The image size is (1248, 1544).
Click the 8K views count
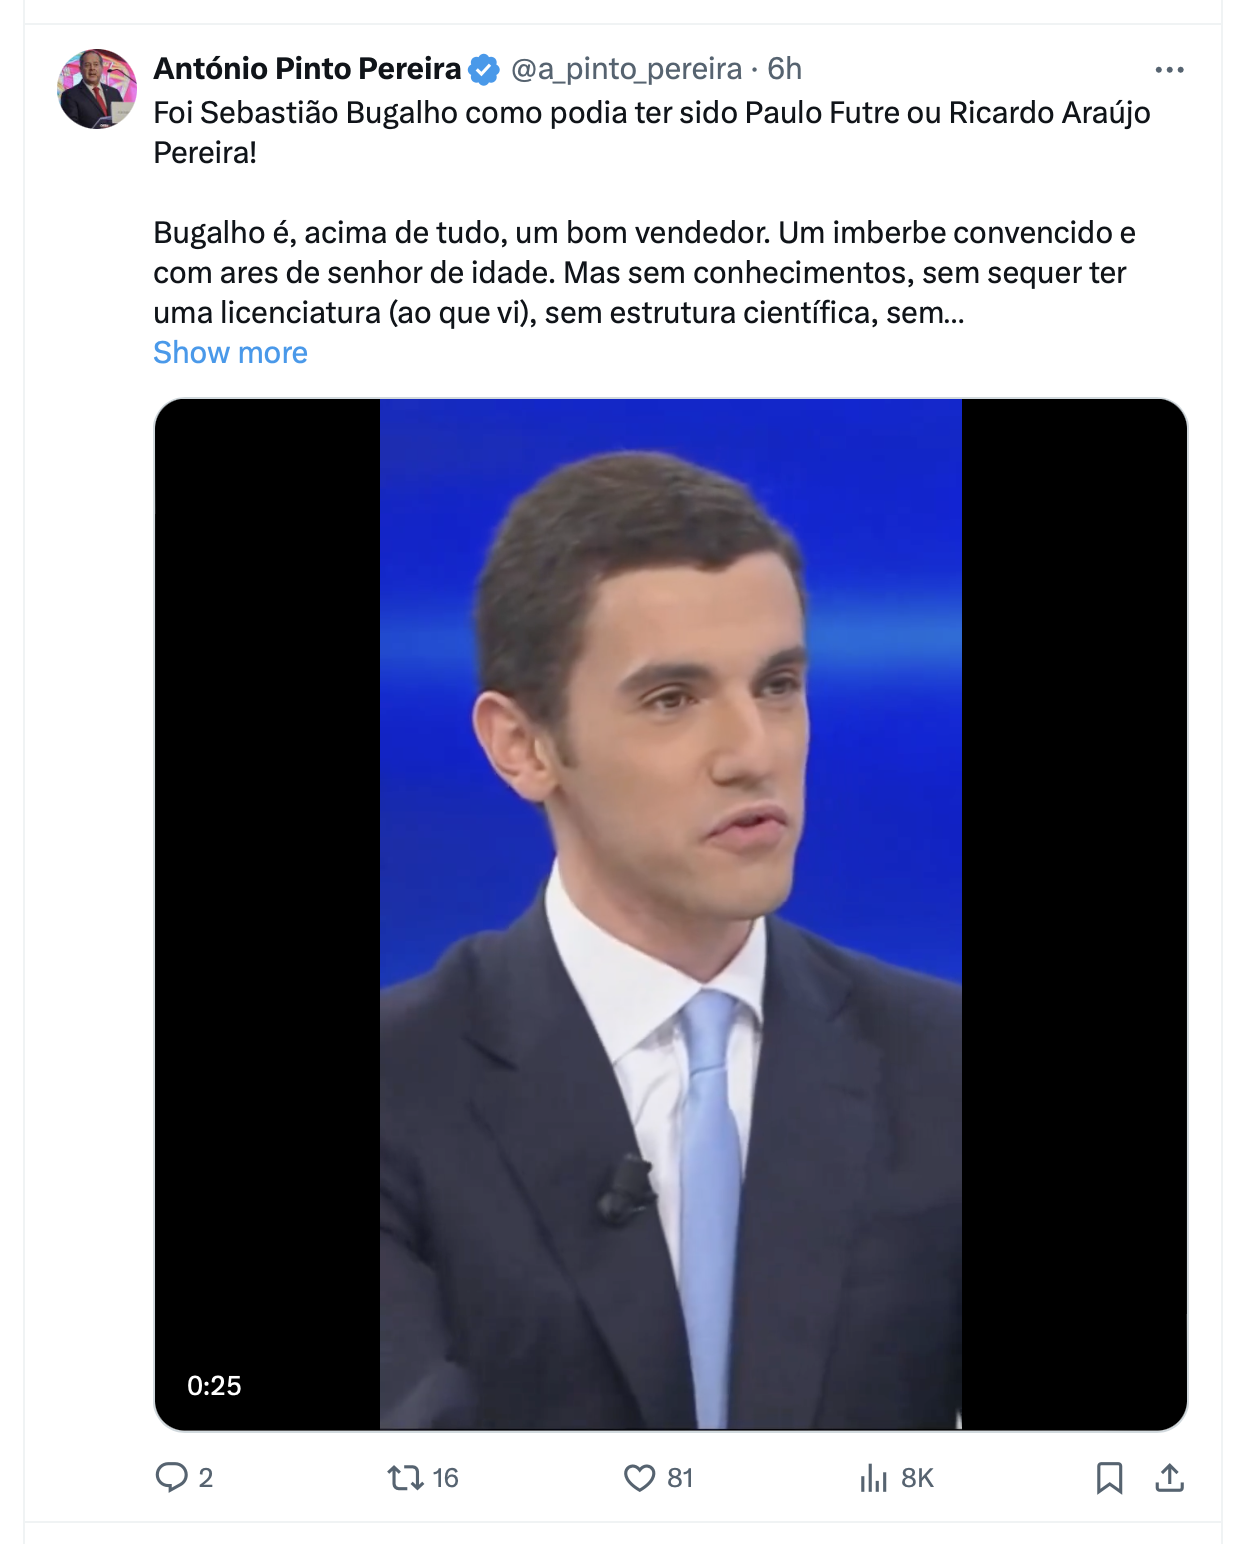click(917, 1478)
